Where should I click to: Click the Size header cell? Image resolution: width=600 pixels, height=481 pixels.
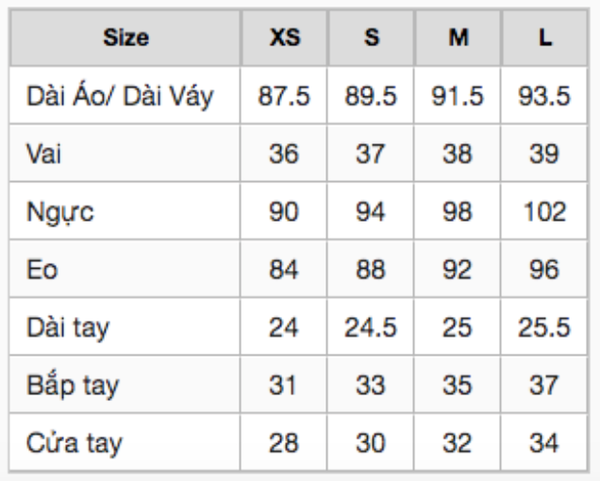(126, 38)
